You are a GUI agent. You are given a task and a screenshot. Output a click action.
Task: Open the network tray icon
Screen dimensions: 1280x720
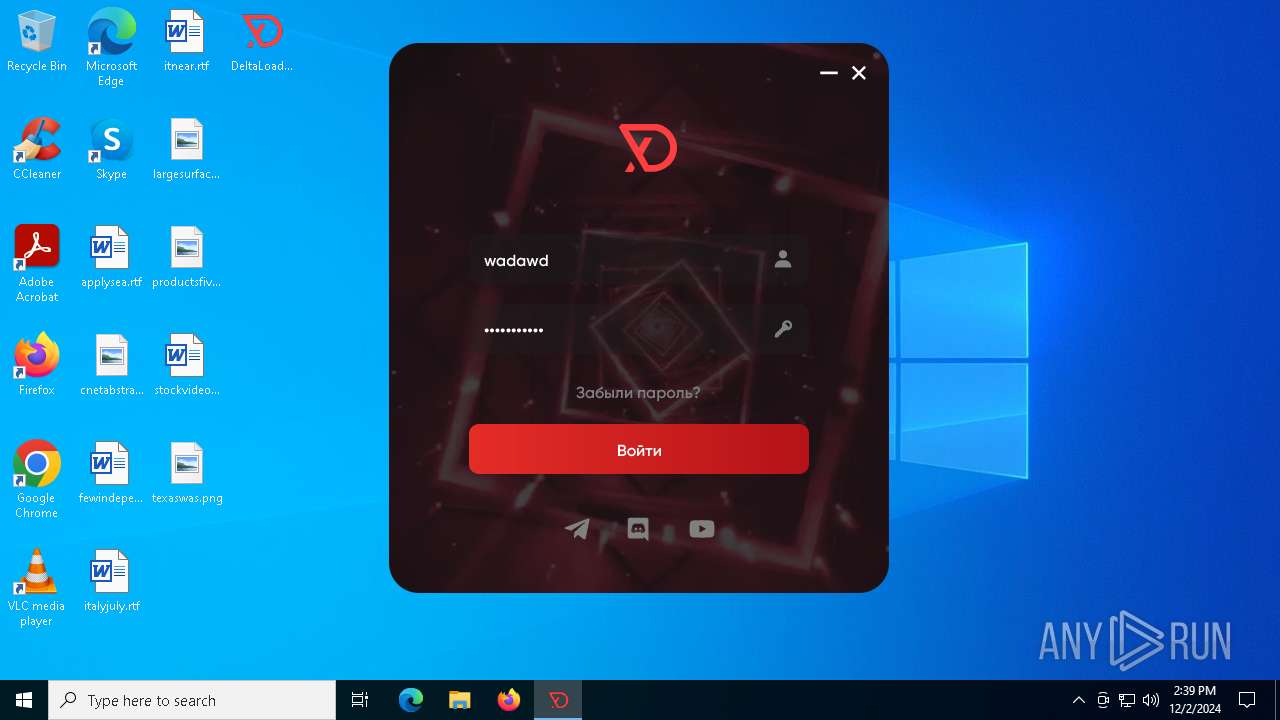coord(1127,700)
